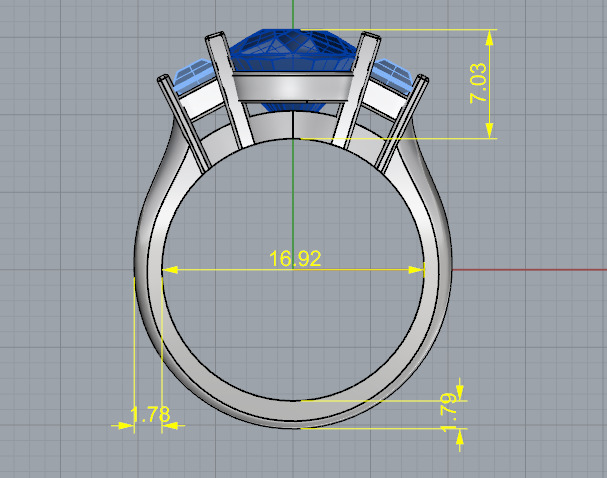Select the bottom of the ring shank
The image size is (607, 478).
point(293,414)
